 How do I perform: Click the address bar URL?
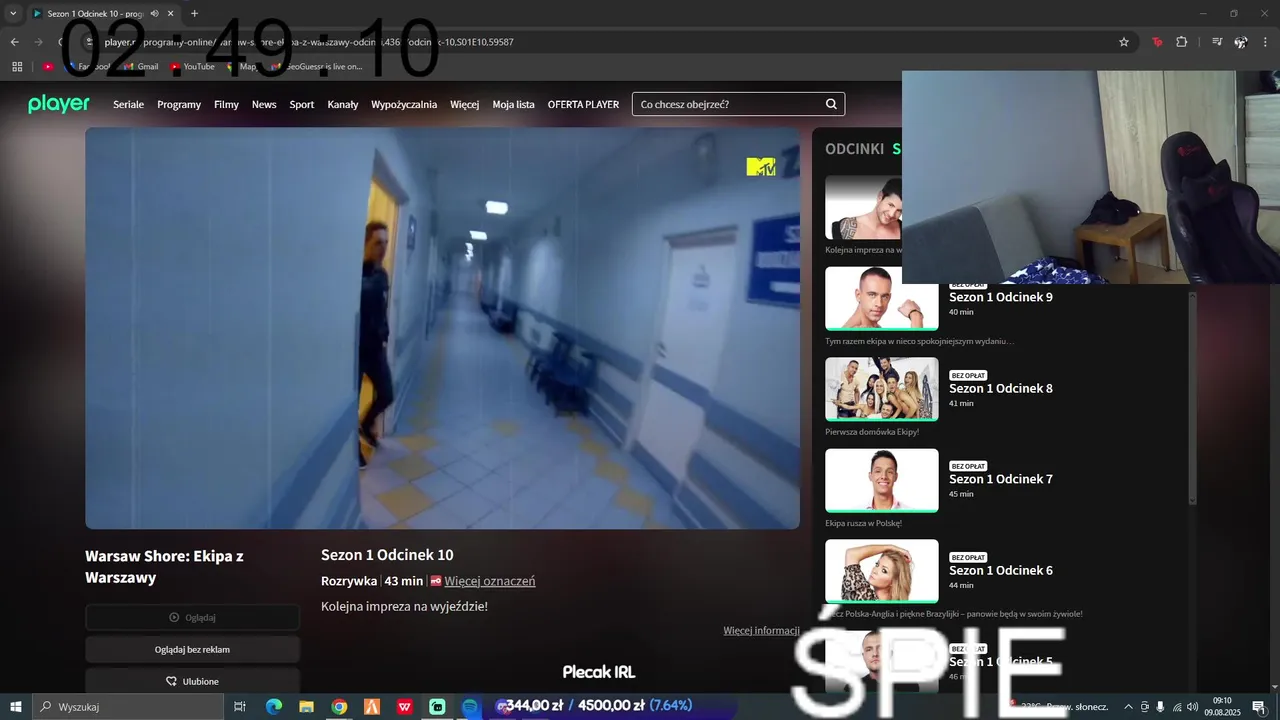pyautogui.click(x=310, y=42)
